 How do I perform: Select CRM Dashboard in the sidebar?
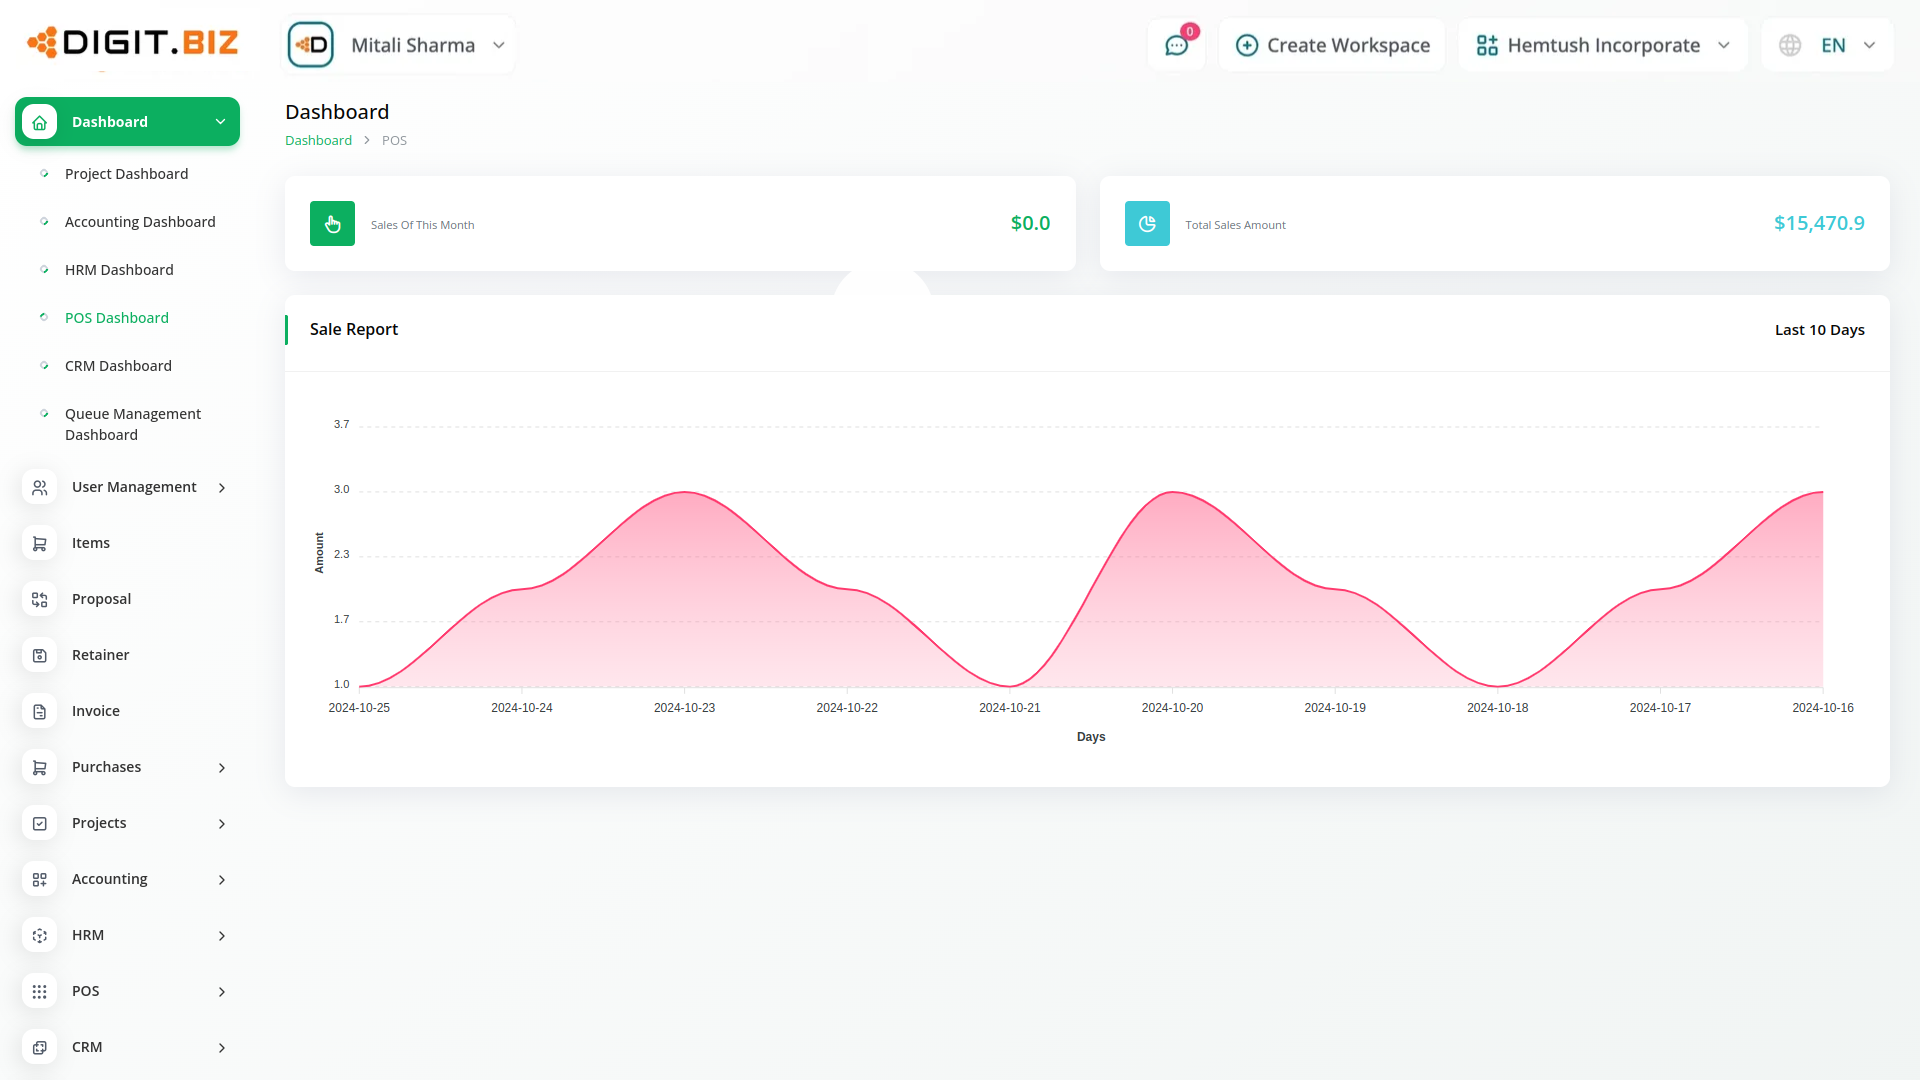point(118,366)
